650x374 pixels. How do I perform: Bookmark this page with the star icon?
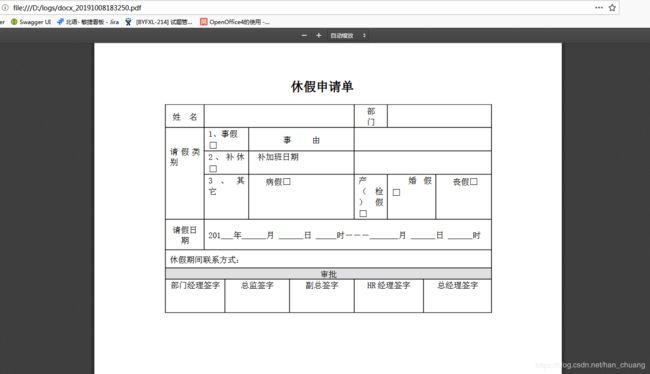tap(612, 7)
